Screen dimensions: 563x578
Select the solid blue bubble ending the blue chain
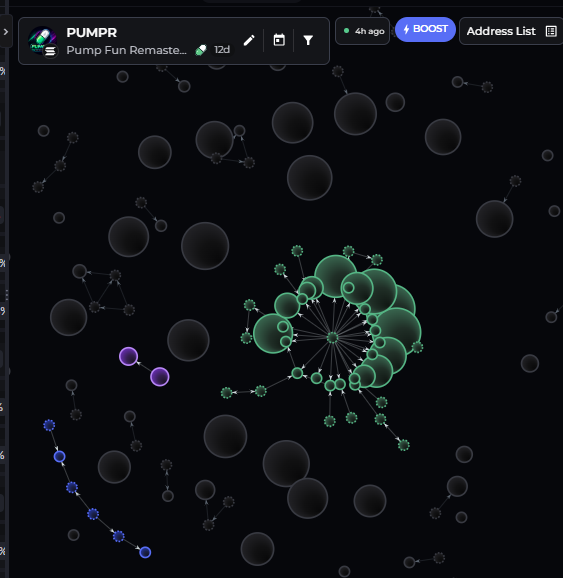[145, 552]
